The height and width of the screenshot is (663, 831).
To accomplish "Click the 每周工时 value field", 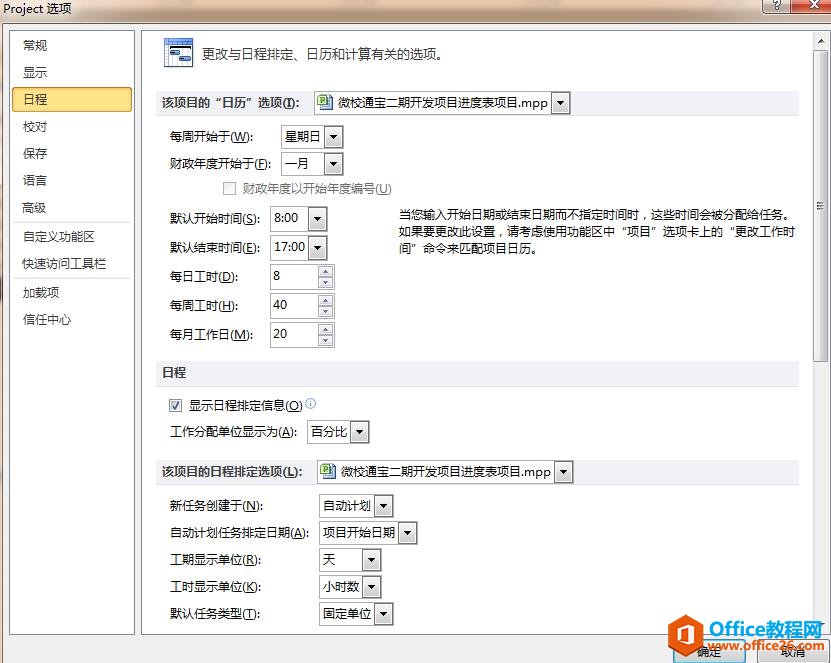I will [294, 306].
